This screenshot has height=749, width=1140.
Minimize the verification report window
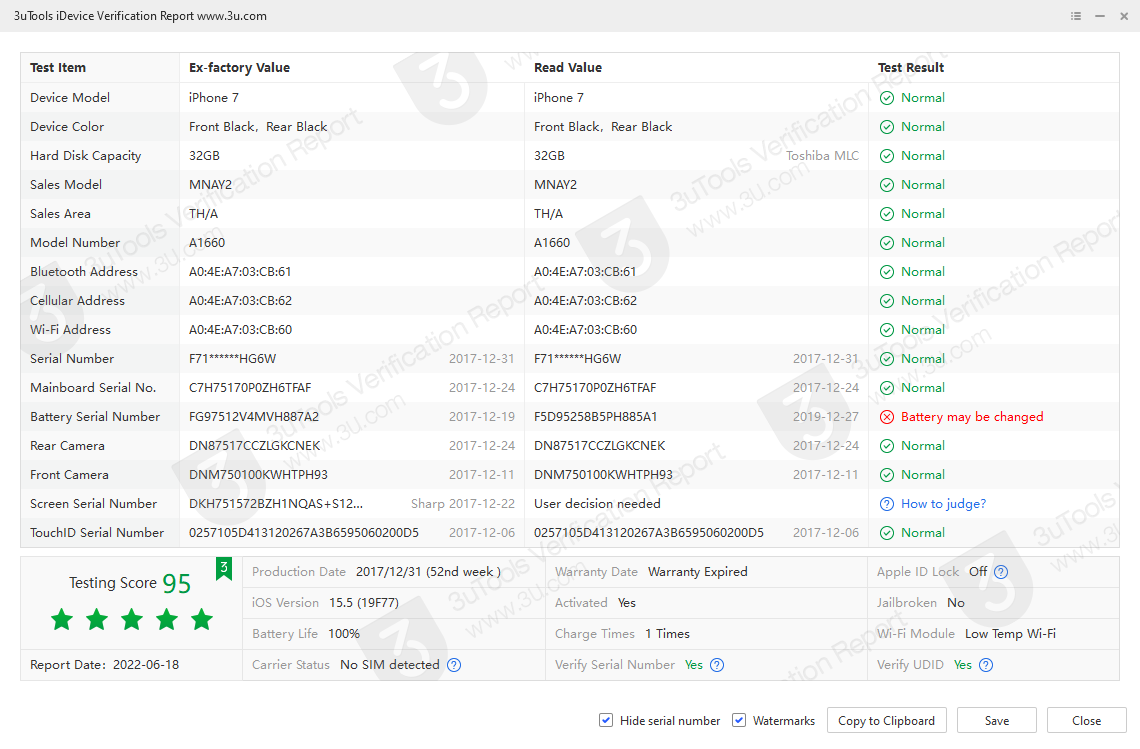pyautogui.click(x=1100, y=16)
